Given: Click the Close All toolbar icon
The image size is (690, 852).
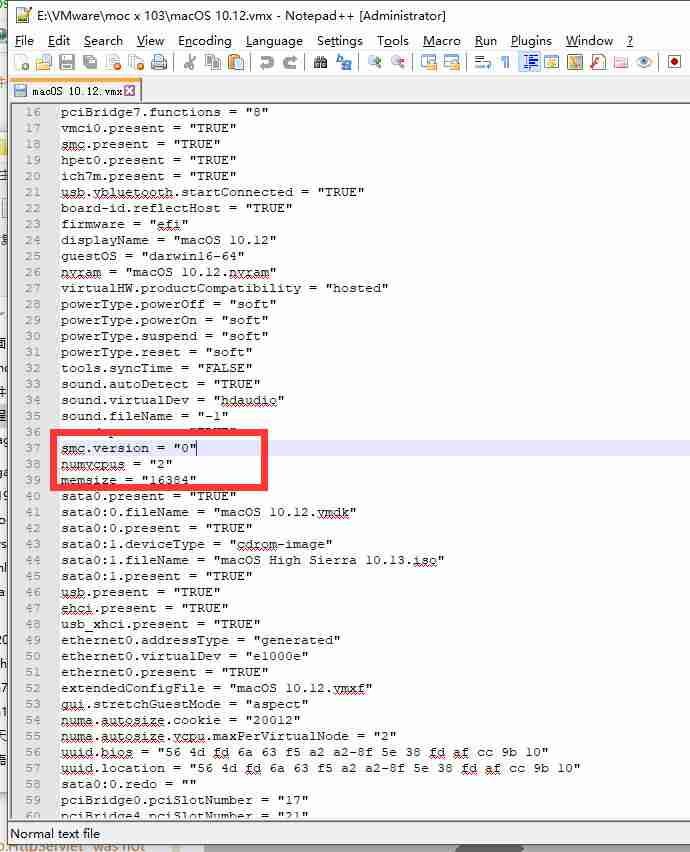Looking at the screenshot, I should click(x=136, y=62).
